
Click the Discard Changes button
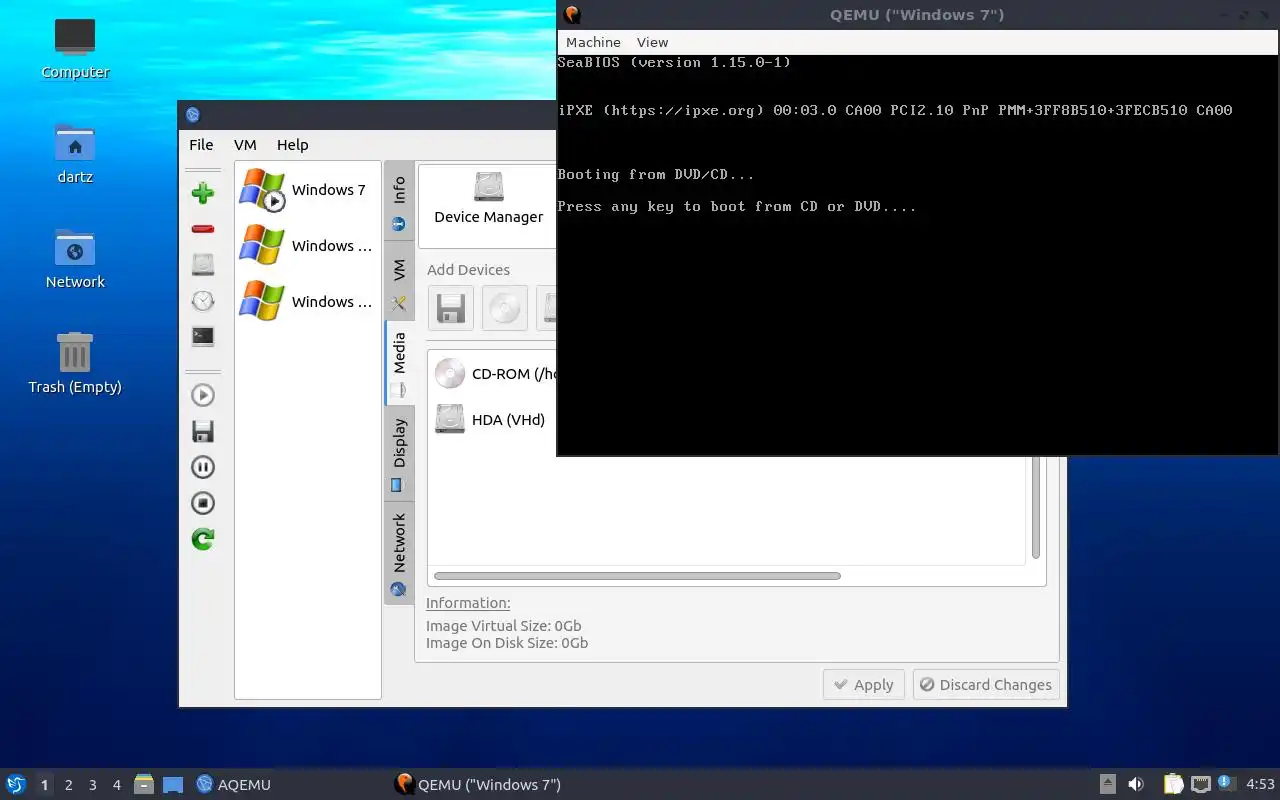tap(986, 685)
